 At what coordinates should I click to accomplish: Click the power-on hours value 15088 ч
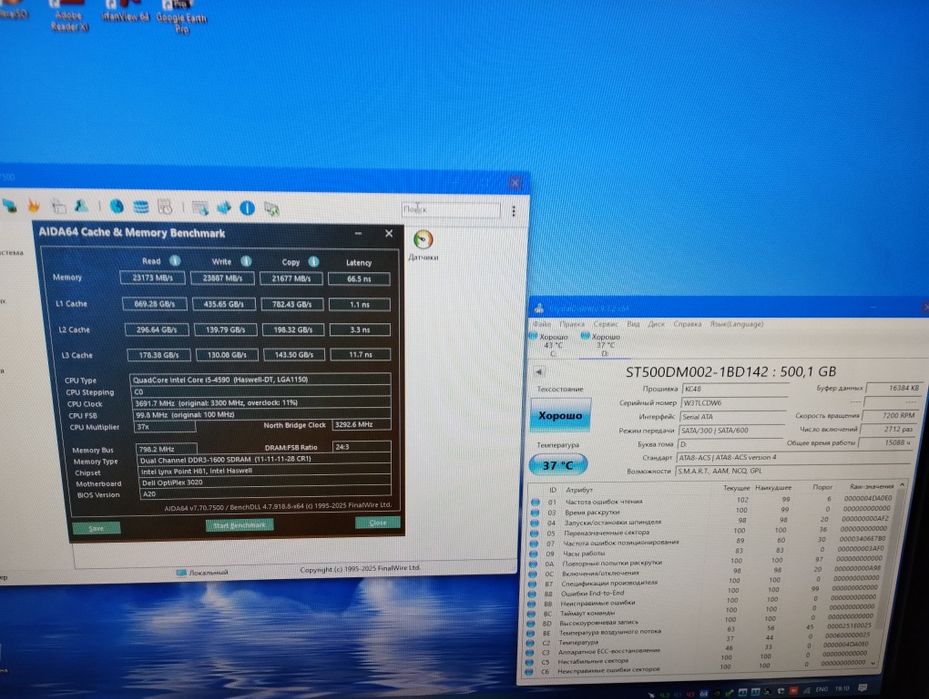pos(887,443)
